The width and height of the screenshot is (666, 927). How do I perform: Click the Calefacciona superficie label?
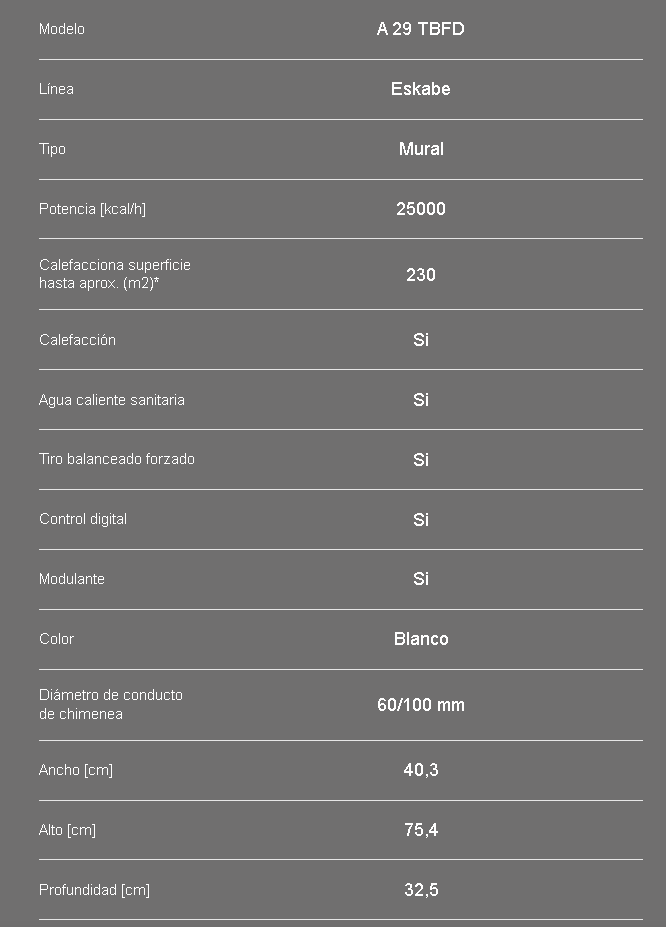click(x=115, y=274)
